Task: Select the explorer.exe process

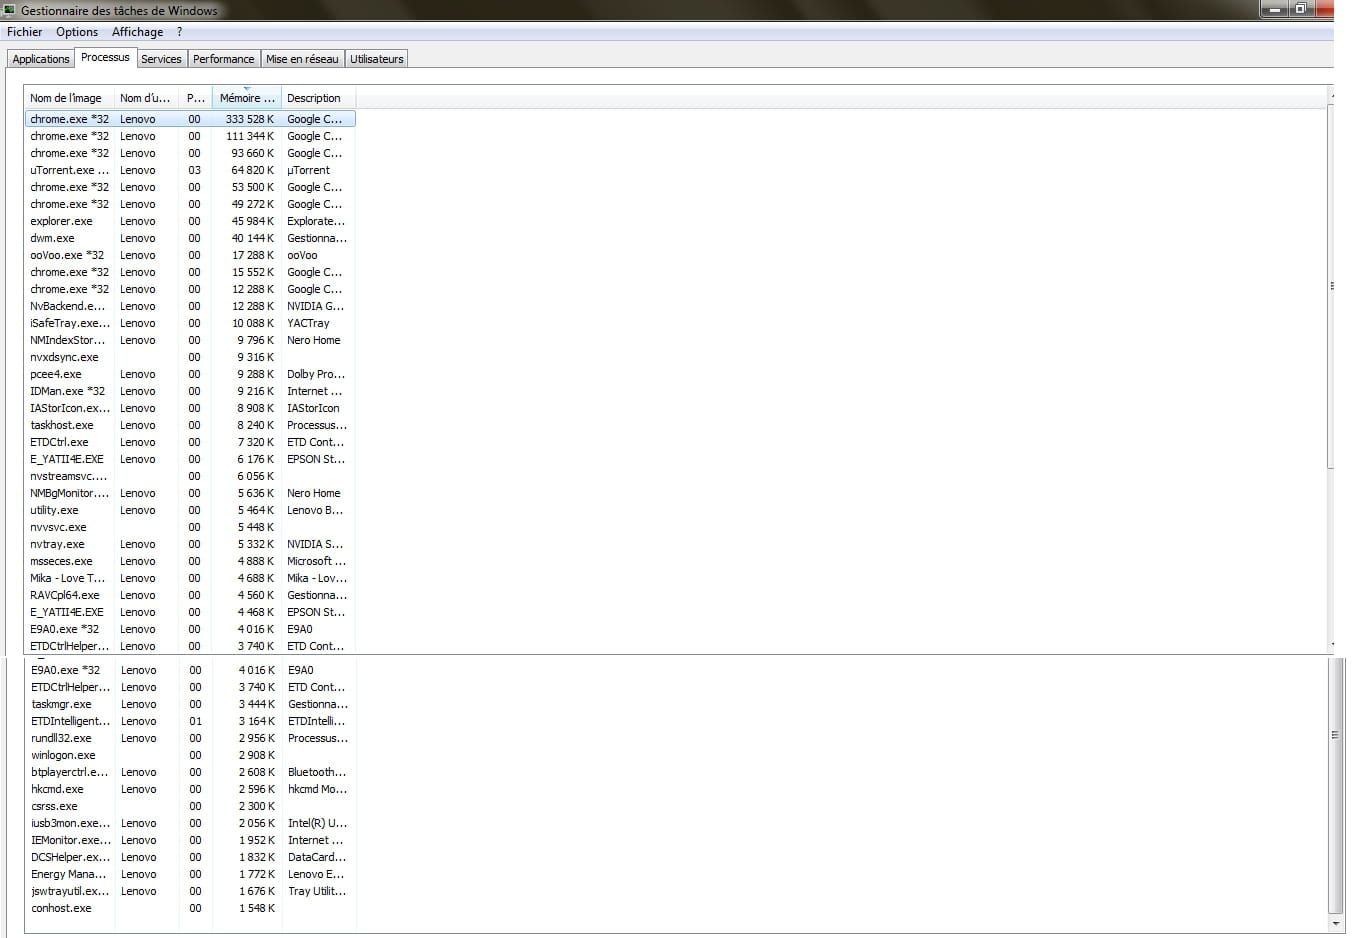Action: click(x=190, y=221)
